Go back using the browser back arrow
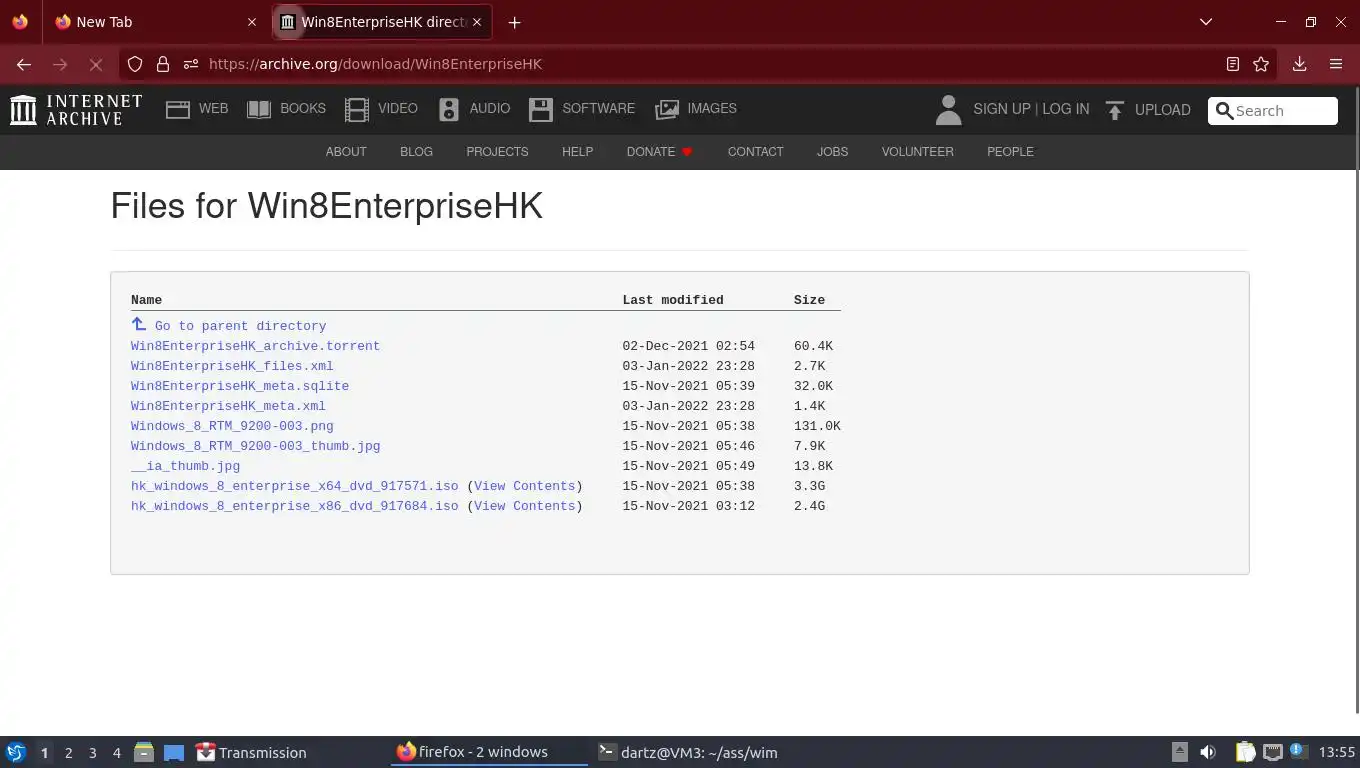The image size is (1360, 768). tap(24, 64)
